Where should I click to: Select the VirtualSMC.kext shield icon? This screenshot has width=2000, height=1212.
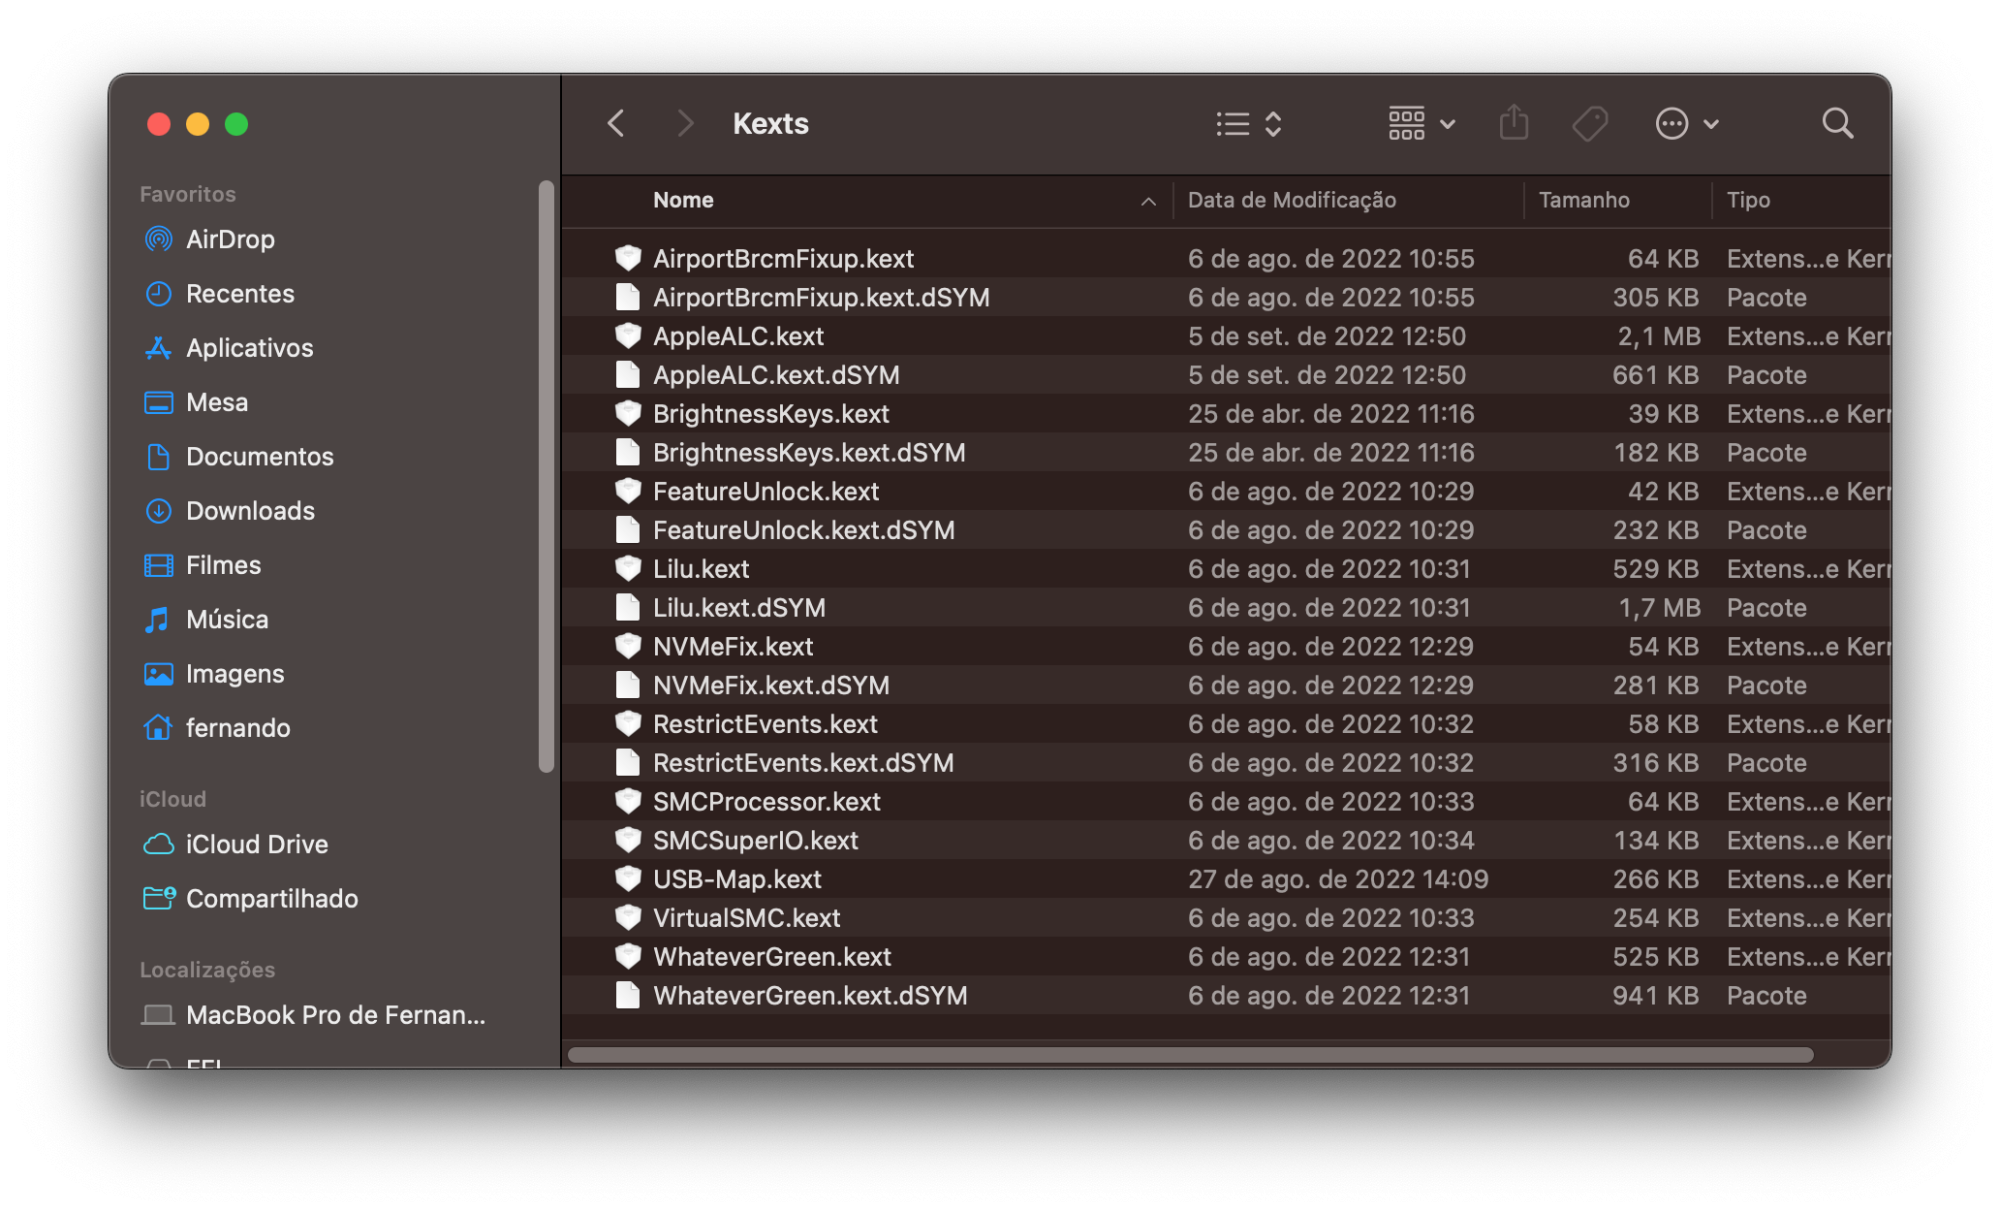pyautogui.click(x=627, y=917)
